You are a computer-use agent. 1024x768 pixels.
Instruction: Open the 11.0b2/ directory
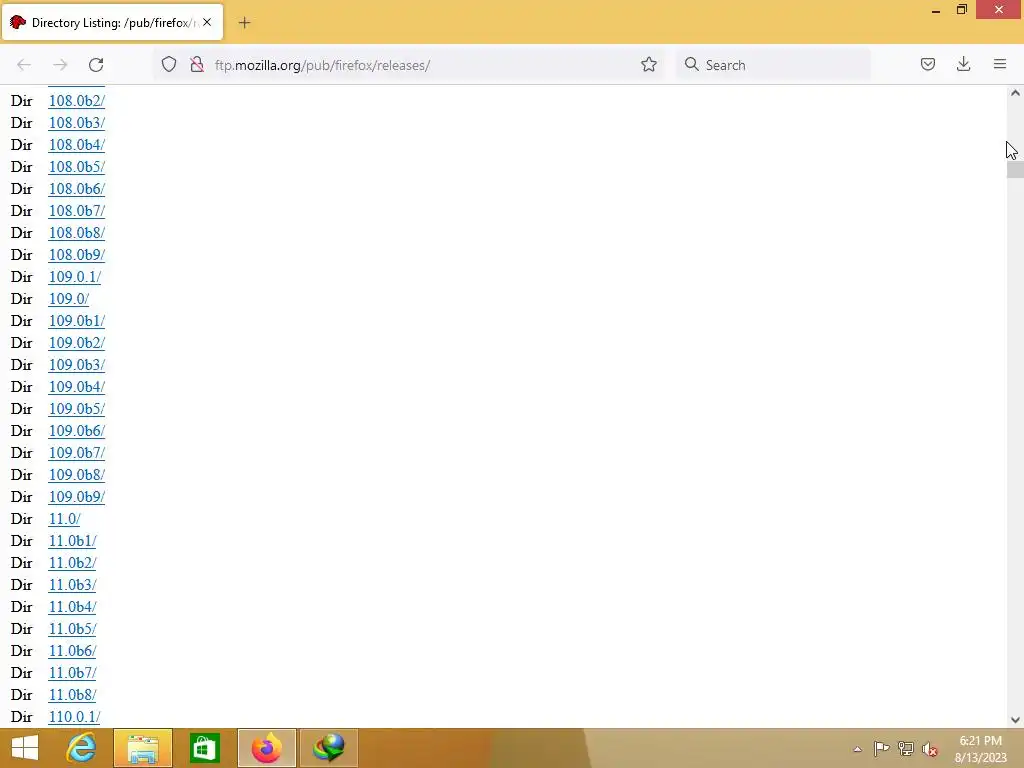(72, 563)
